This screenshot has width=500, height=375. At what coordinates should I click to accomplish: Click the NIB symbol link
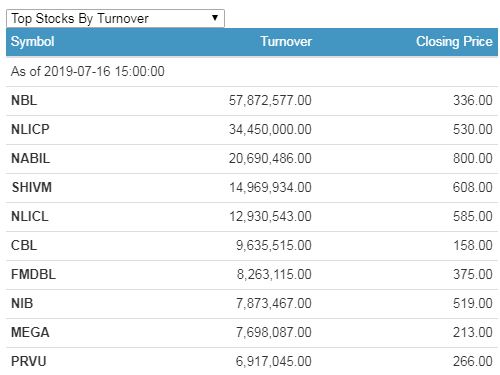(22, 303)
